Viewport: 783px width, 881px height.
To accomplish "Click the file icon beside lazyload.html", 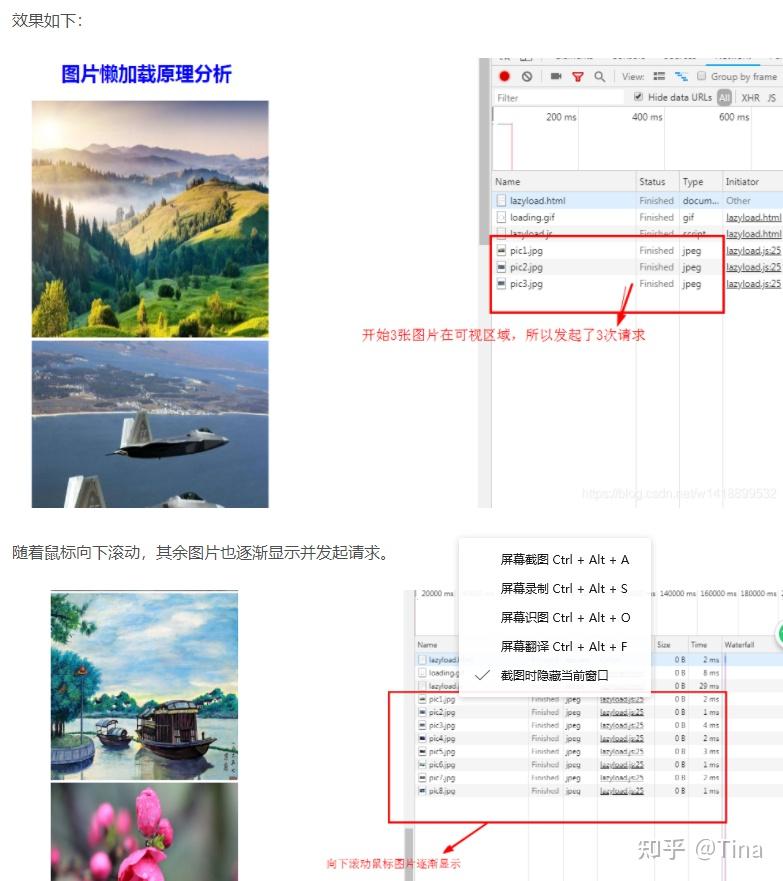I will [x=501, y=201].
